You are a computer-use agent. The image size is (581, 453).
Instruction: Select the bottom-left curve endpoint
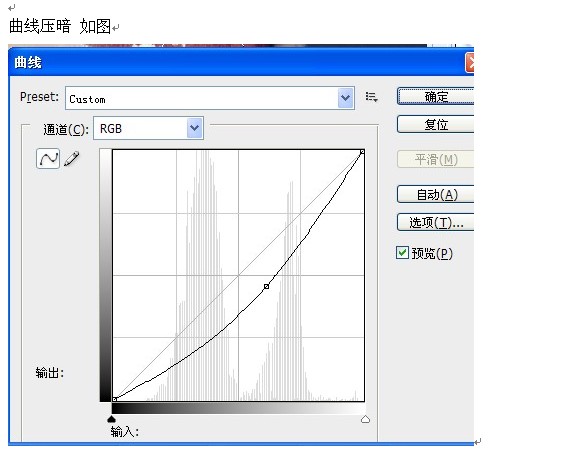coord(114,399)
